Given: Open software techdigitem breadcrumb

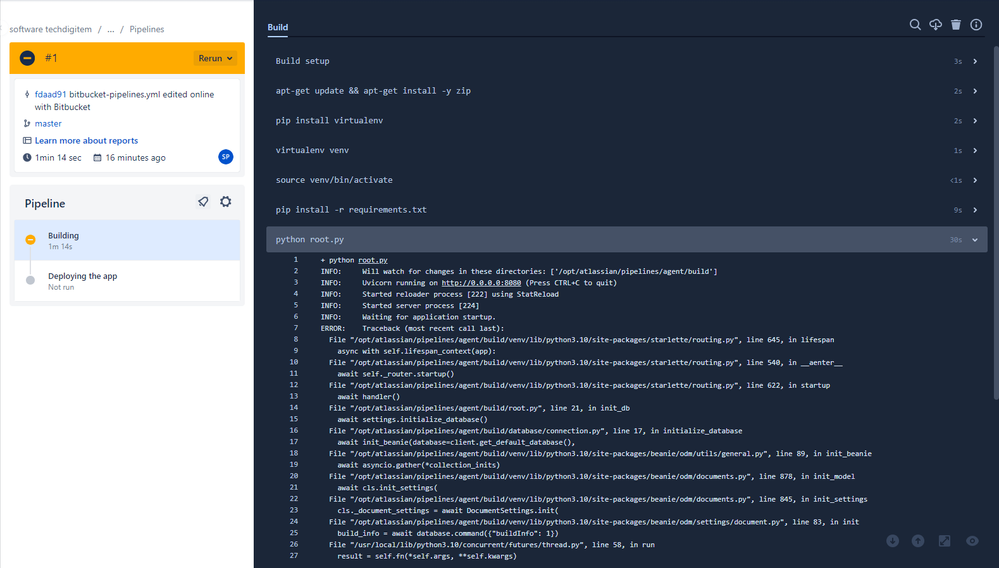Looking at the screenshot, I should pyautogui.click(x=50, y=29).
